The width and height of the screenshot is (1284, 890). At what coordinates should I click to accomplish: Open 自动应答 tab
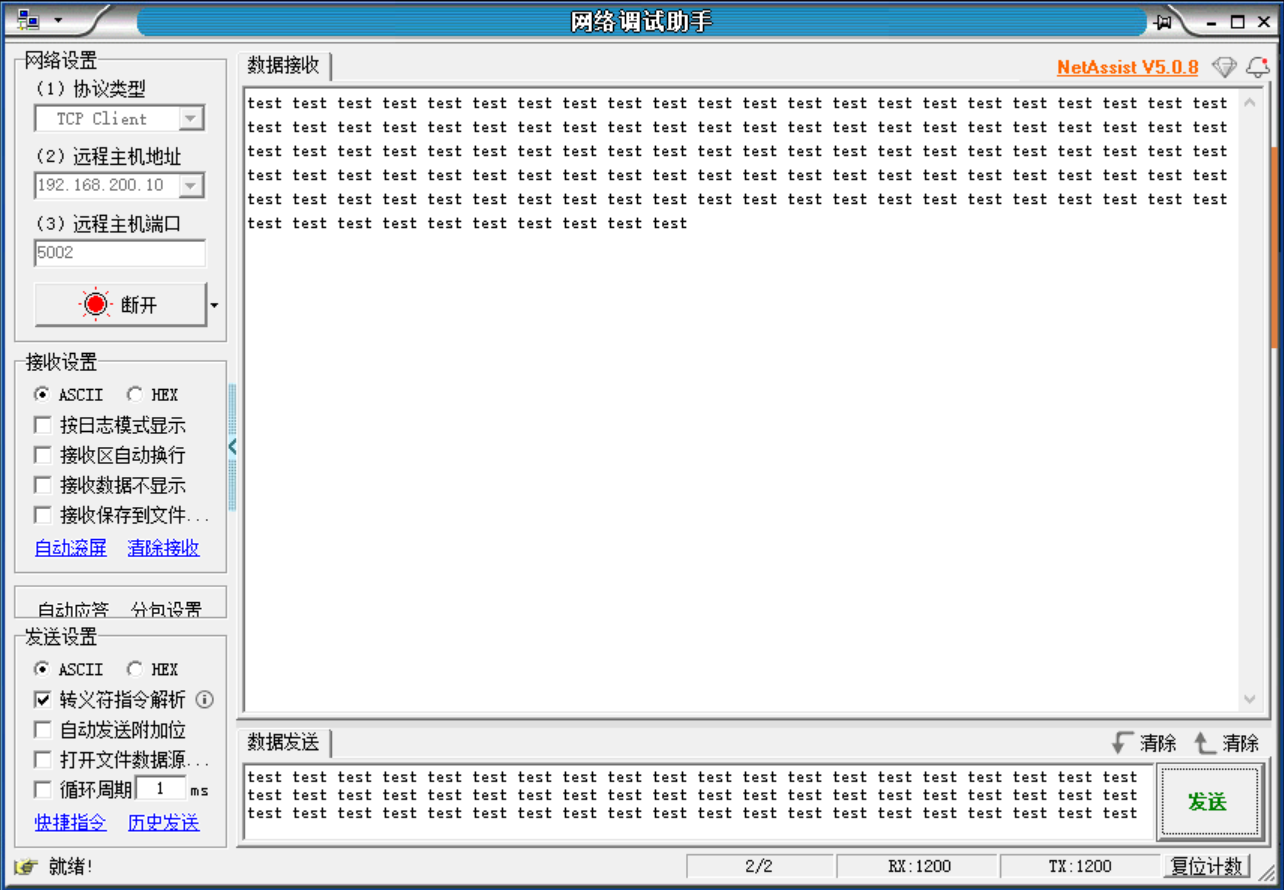(73, 609)
